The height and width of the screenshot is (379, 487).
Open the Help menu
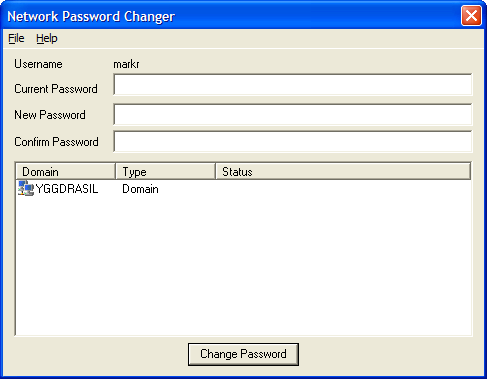coord(47,38)
